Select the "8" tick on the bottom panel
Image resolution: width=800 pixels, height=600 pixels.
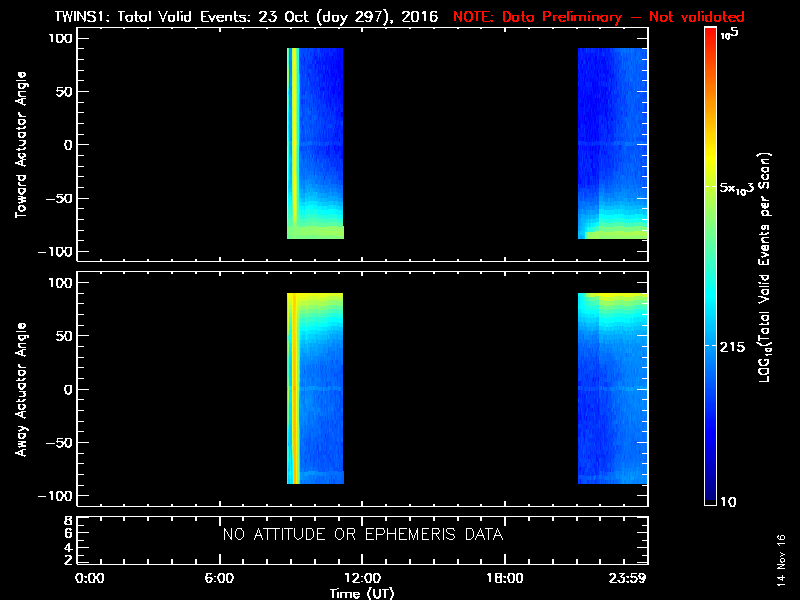(68, 521)
